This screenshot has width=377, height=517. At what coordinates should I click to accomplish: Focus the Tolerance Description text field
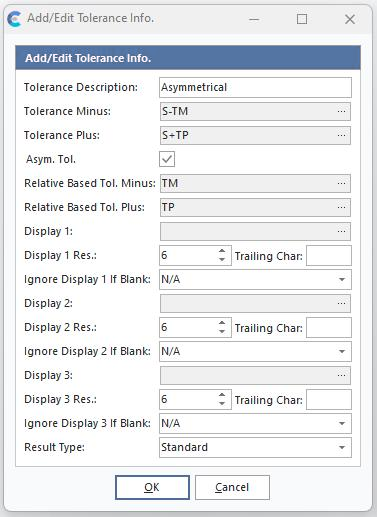coord(255,87)
